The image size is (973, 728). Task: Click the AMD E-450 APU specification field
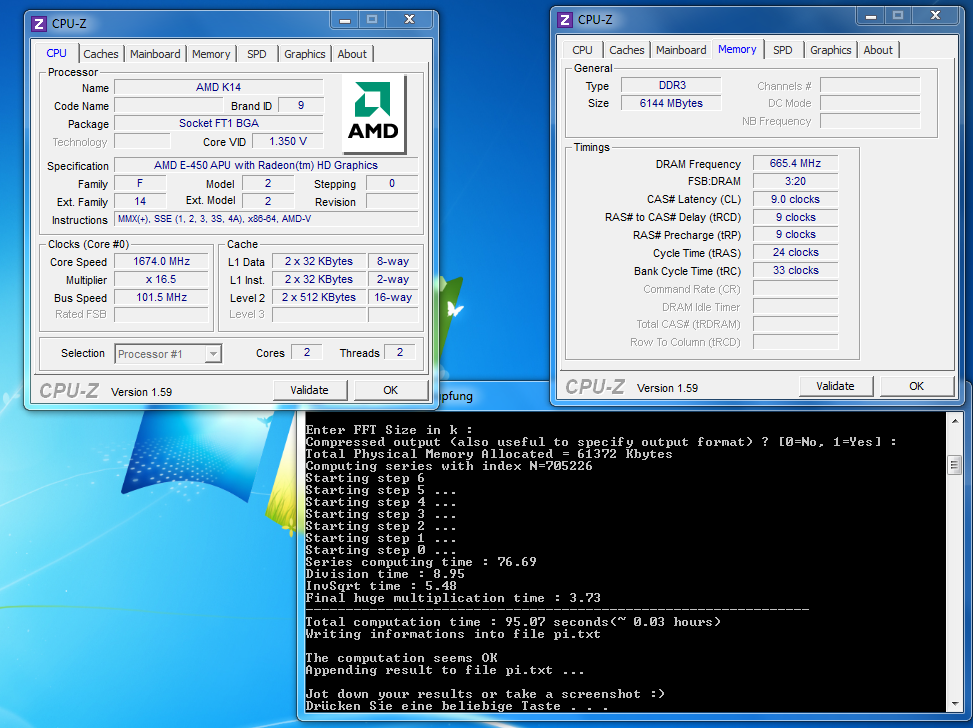266,166
